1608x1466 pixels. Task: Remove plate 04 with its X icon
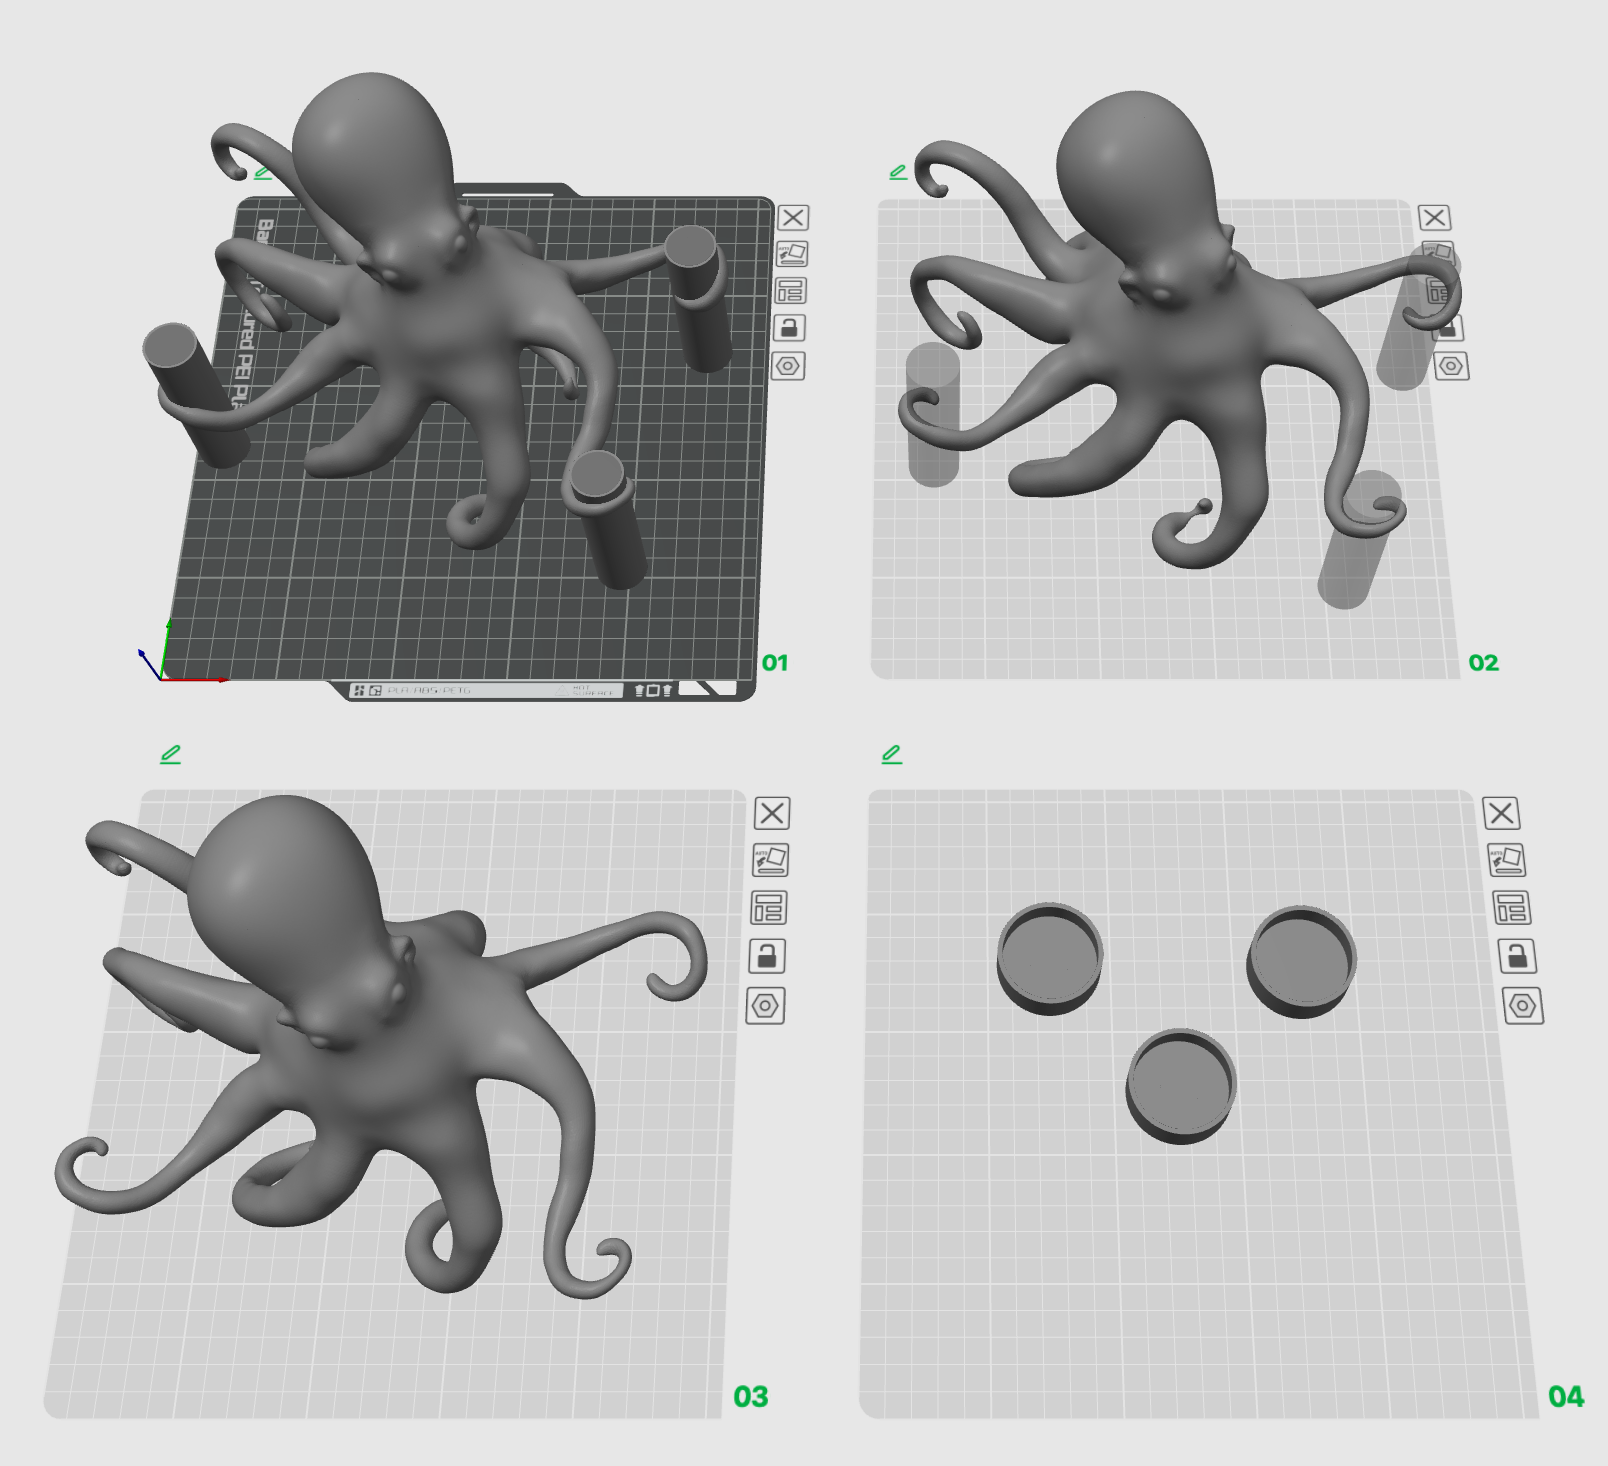[x=1501, y=813]
